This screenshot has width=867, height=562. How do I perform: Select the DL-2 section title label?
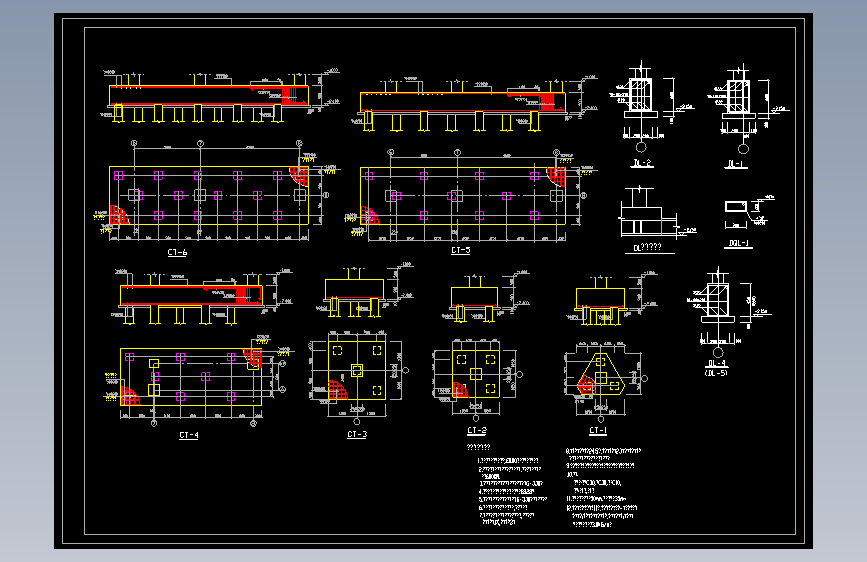pos(642,163)
